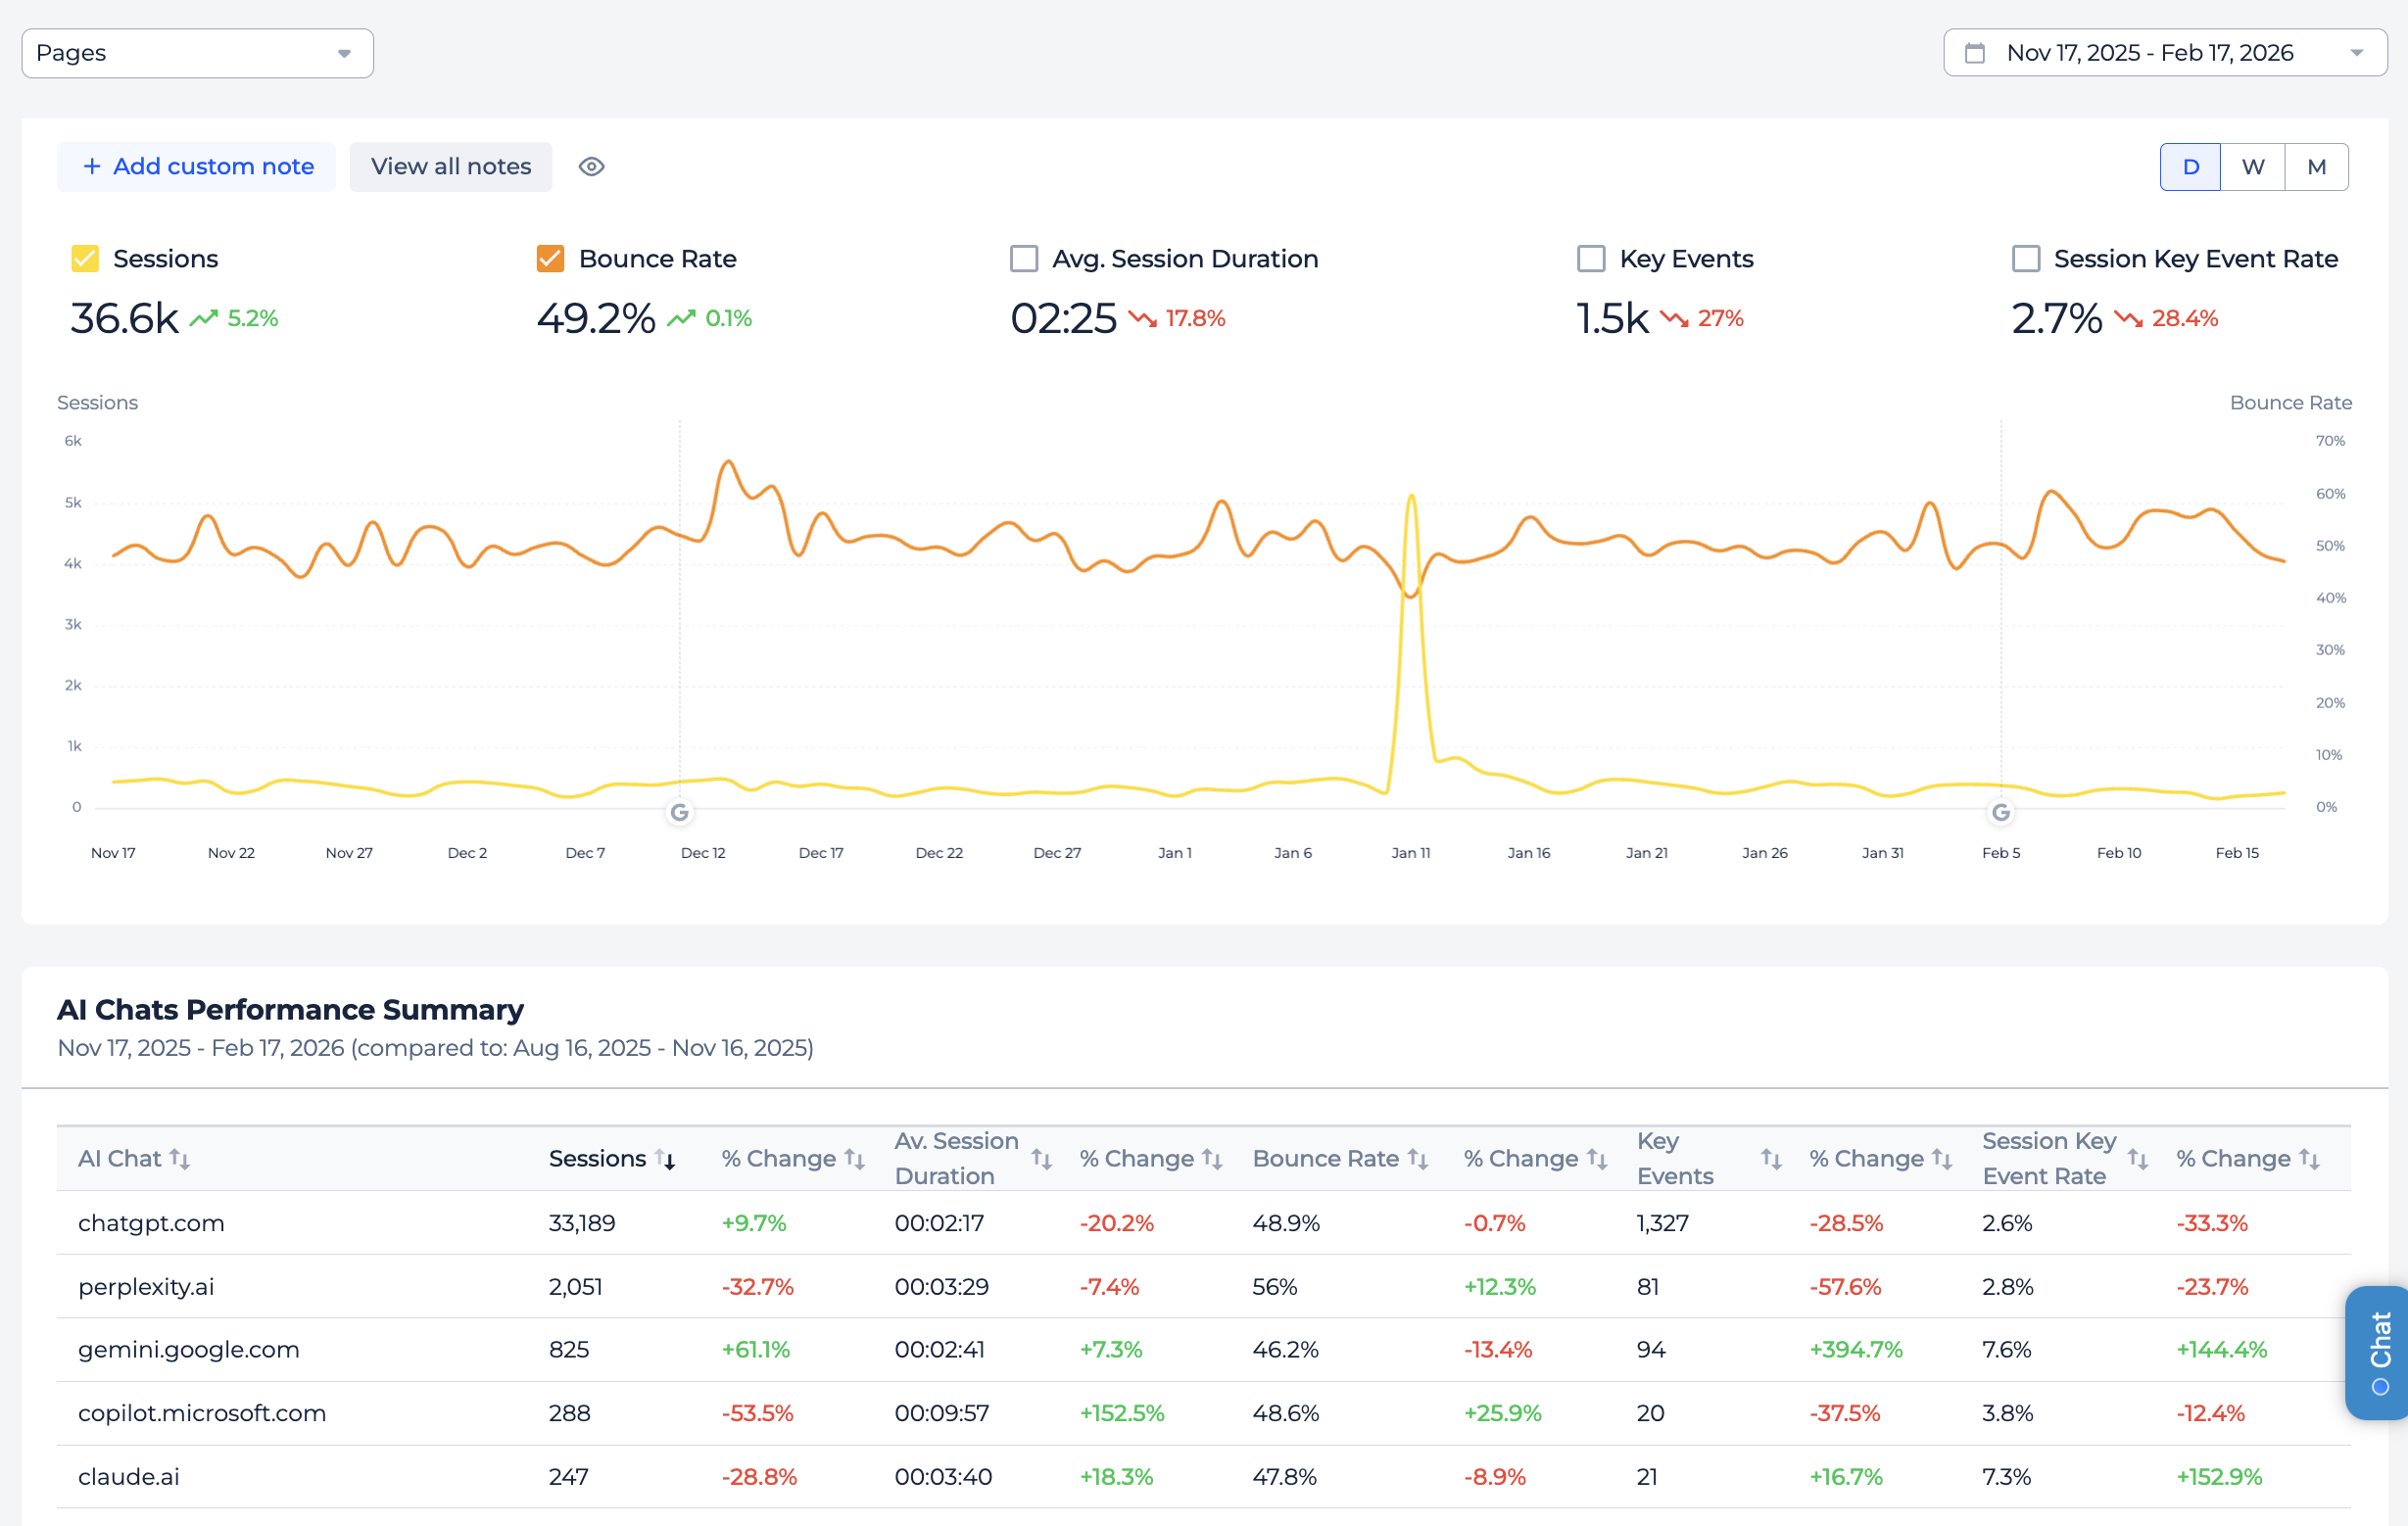Uncheck the Sessions metric checkbox
Screen dimensions: 2408x1526
(x=85, y=259)
